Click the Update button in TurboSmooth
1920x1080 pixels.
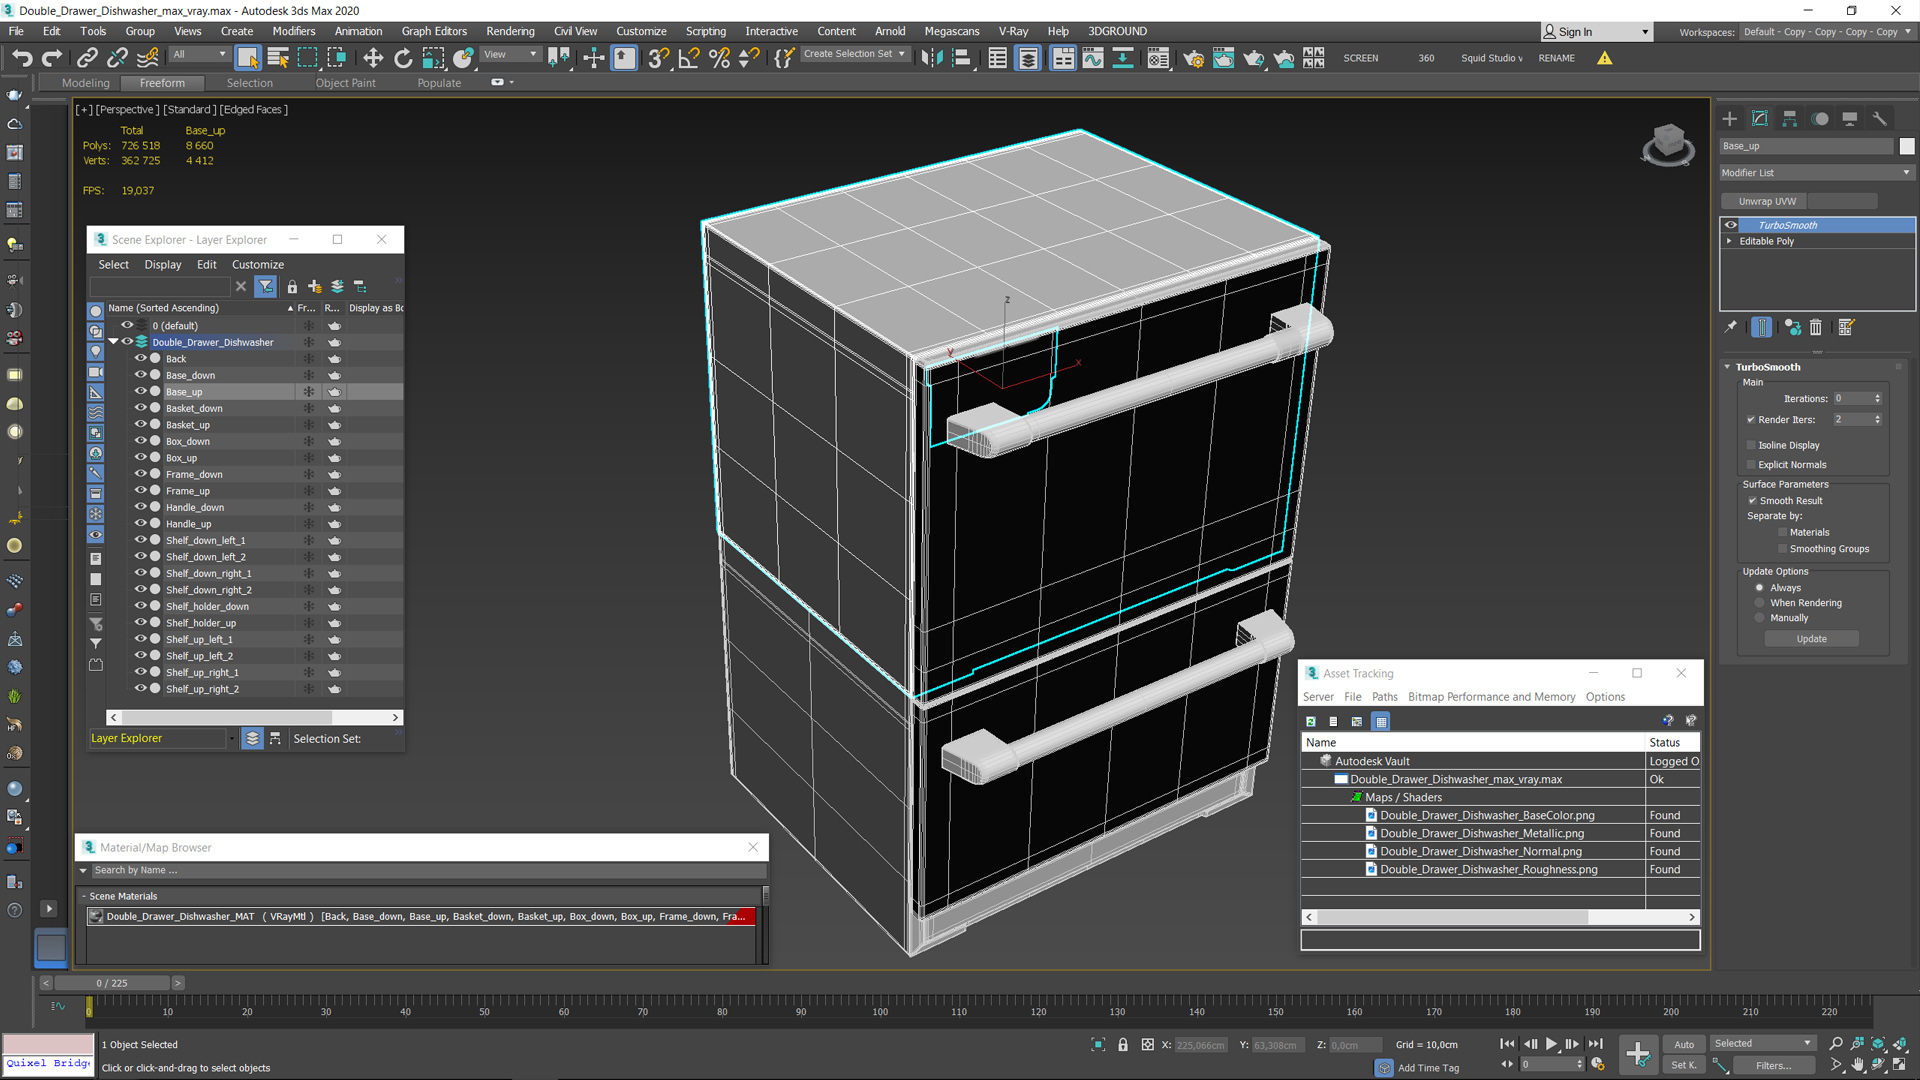[1811, 639]
